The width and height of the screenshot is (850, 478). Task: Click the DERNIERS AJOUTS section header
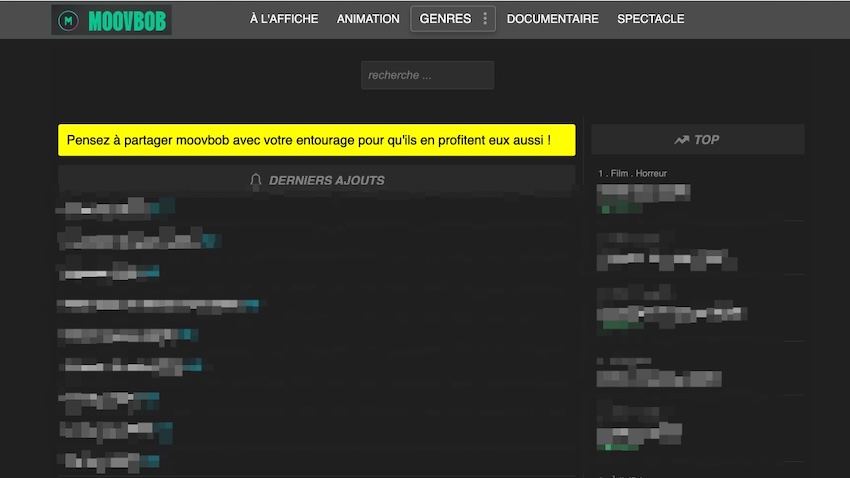[326, 180]
